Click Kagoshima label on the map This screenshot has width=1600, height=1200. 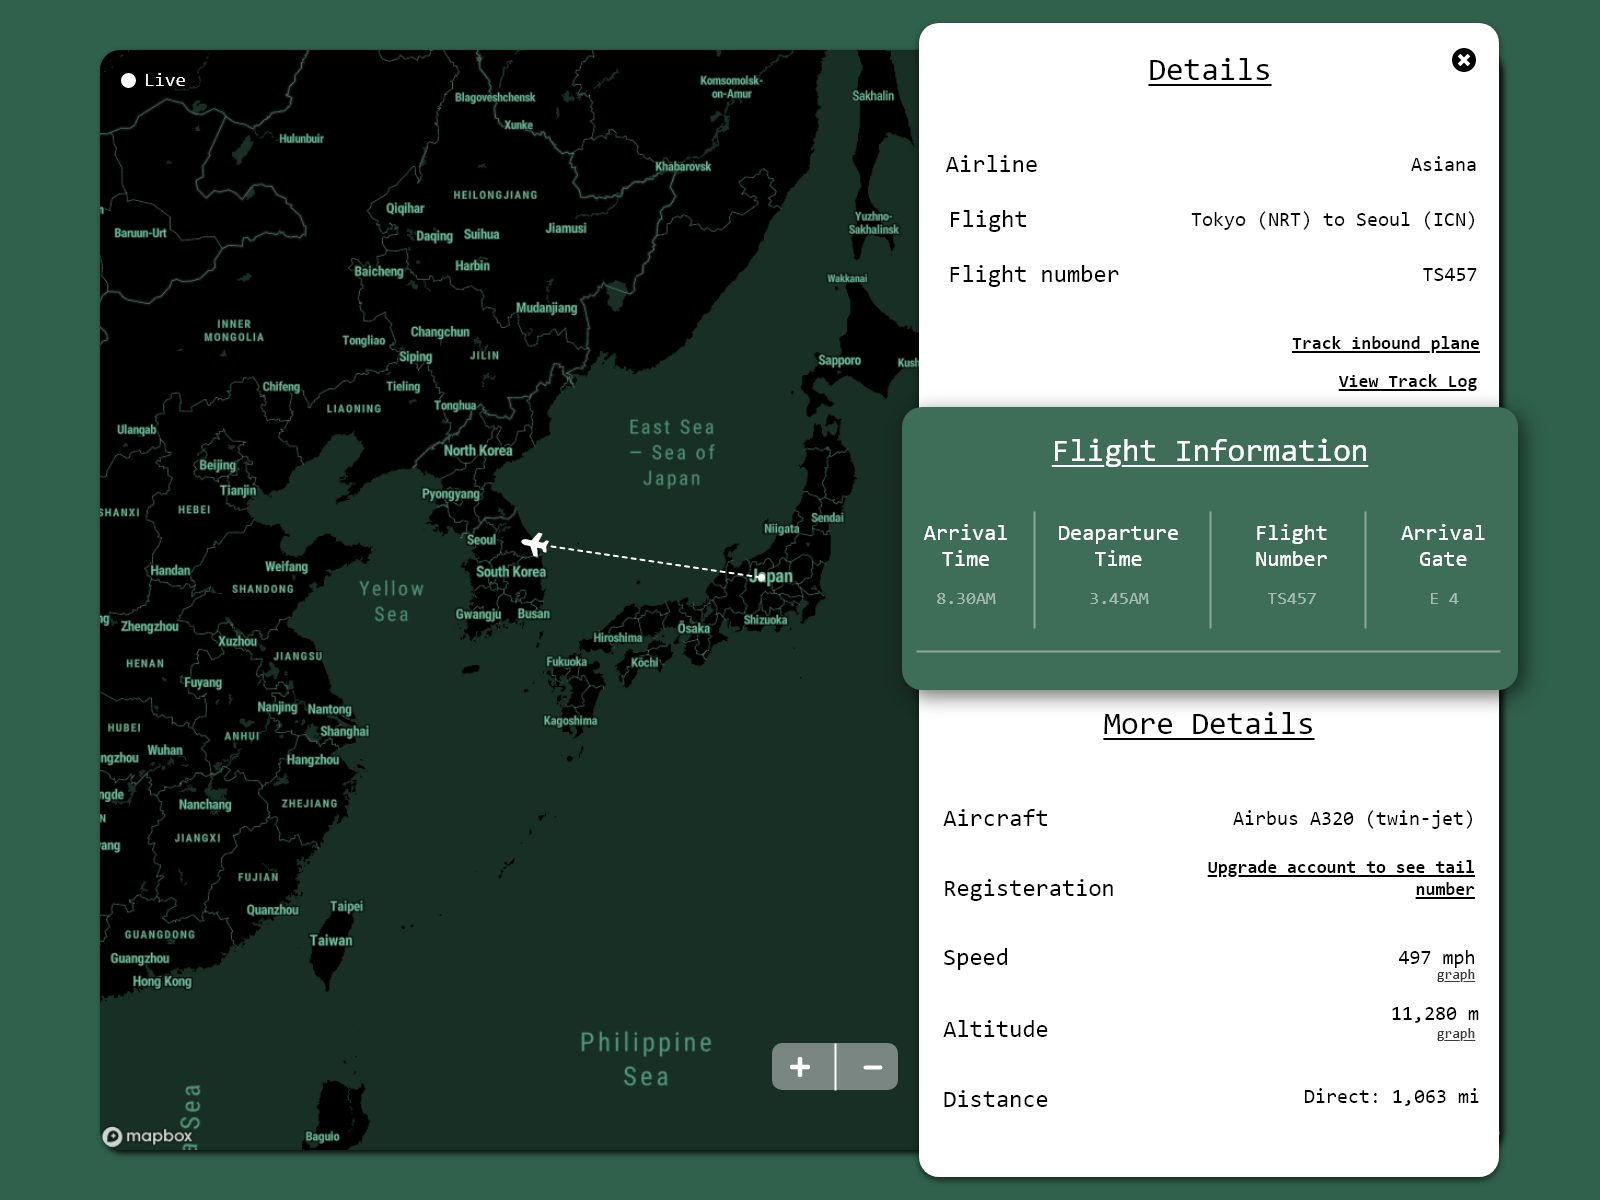click(x=570, y=720)
